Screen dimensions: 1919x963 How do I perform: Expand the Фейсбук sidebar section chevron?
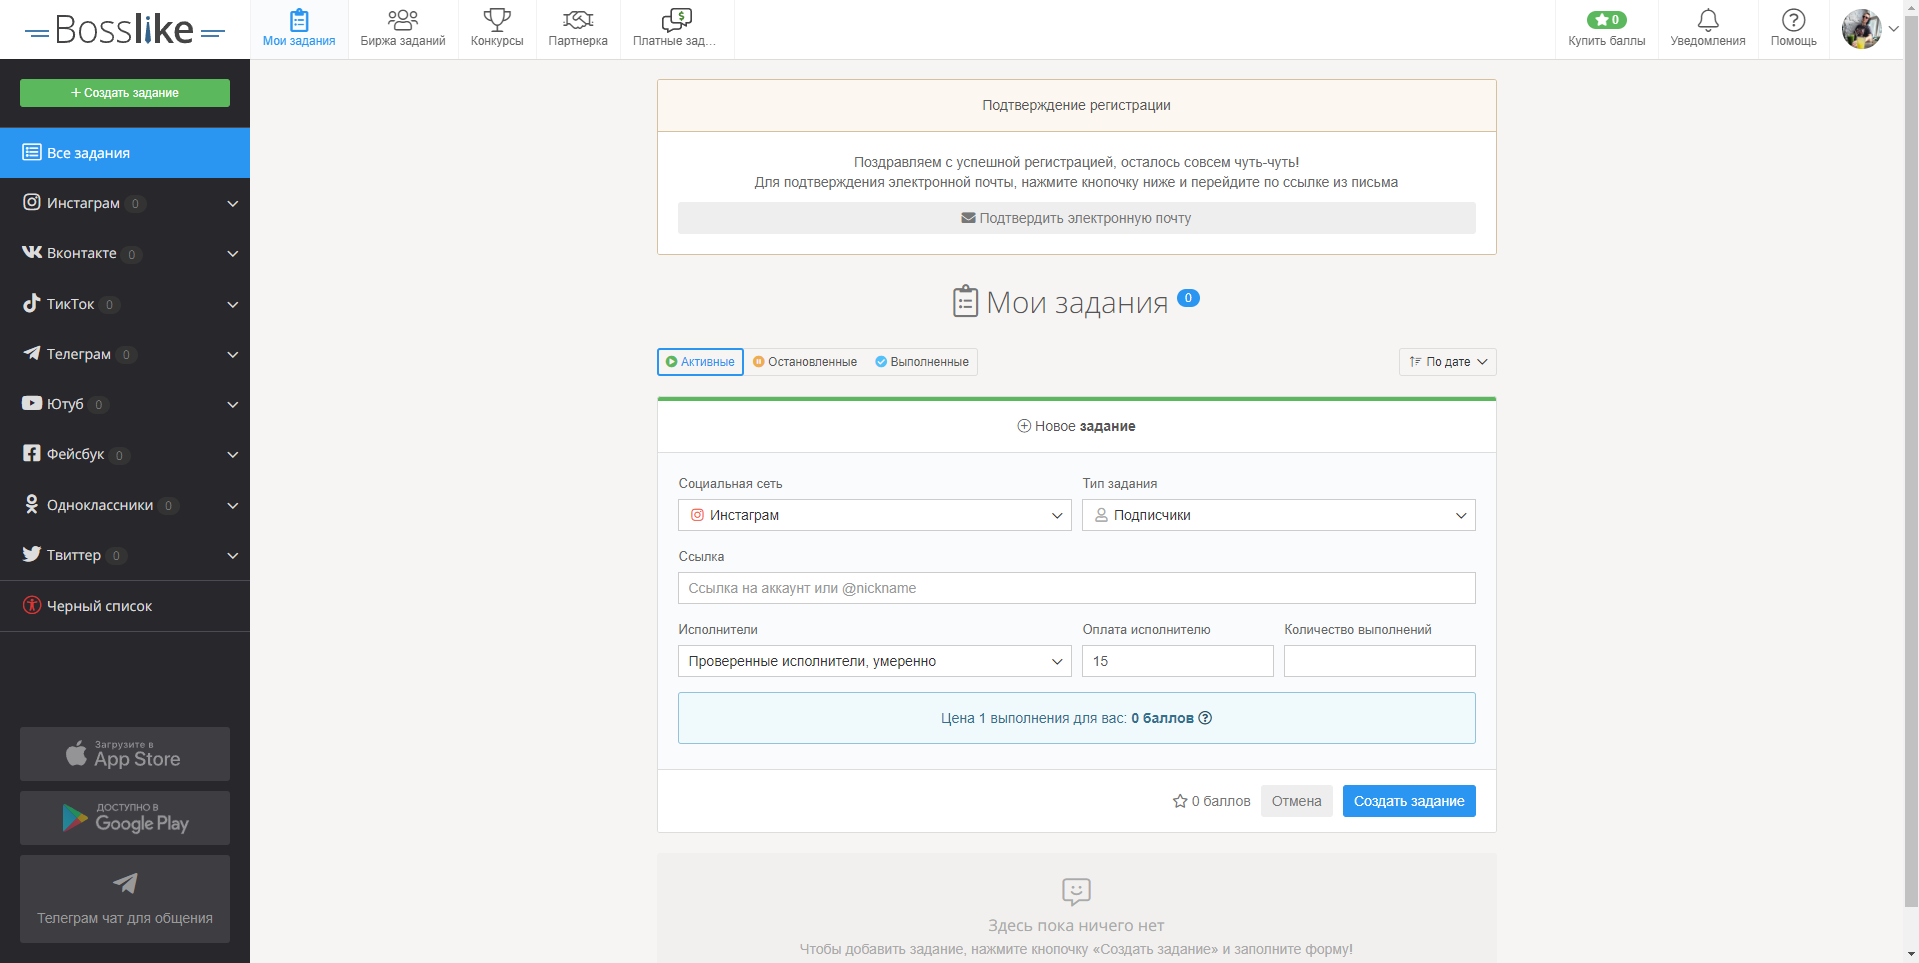(233, 454)
